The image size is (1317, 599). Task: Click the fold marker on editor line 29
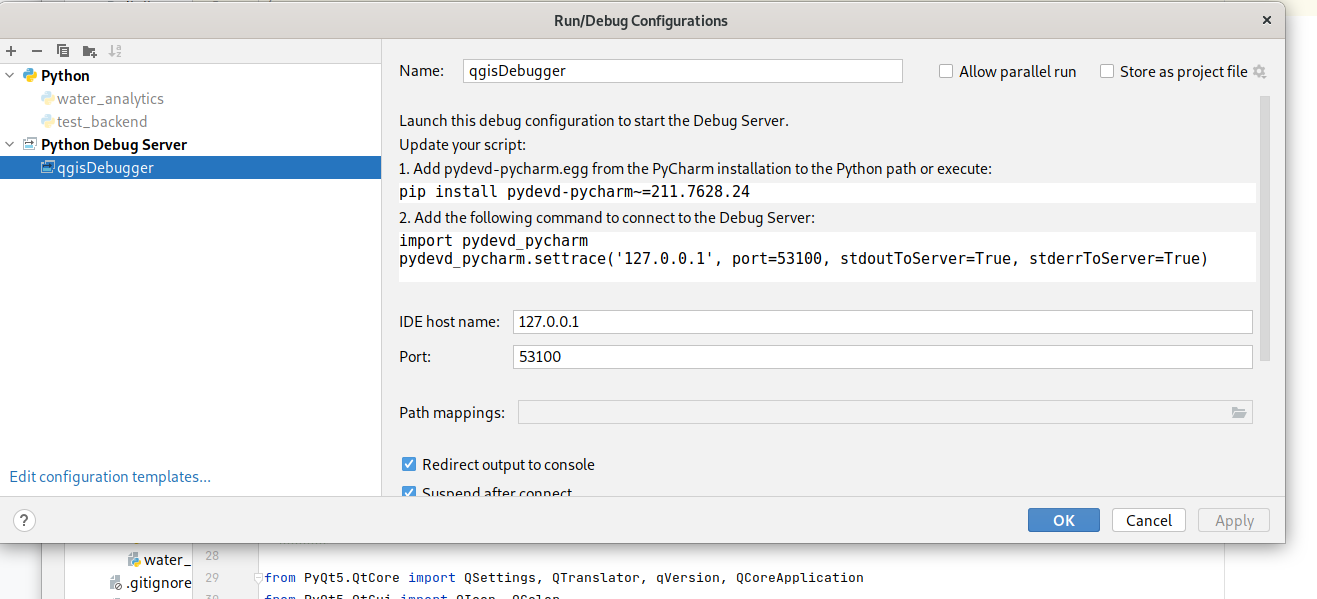(x=258, y=578)
